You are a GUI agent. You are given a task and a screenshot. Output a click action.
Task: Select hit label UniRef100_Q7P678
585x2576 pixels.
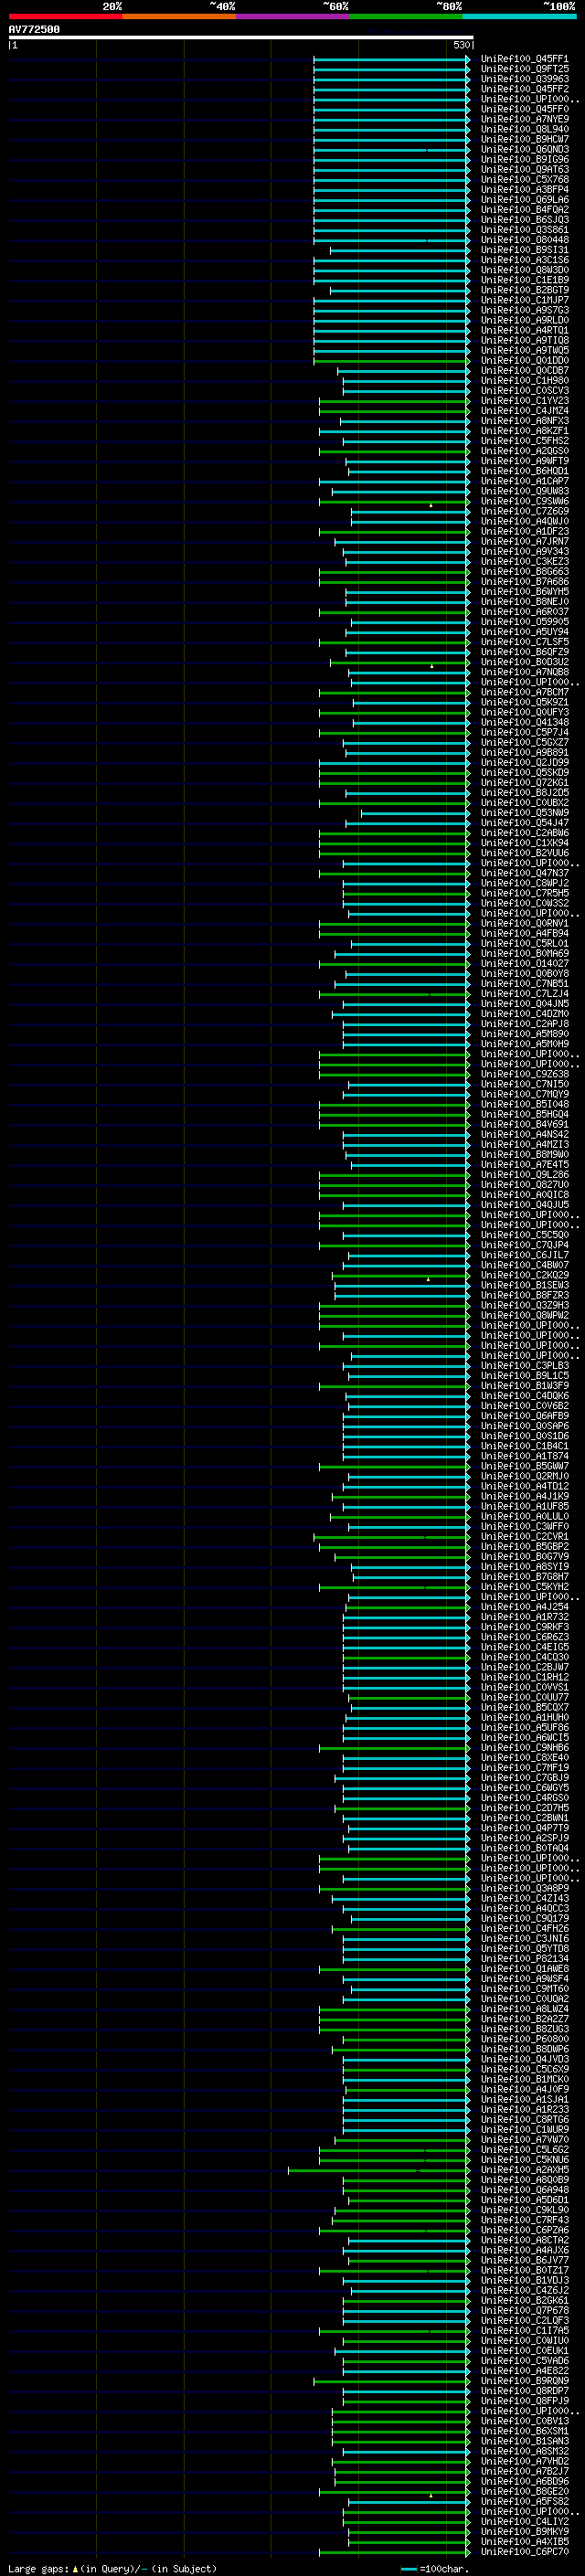[x=525, y=2310]
